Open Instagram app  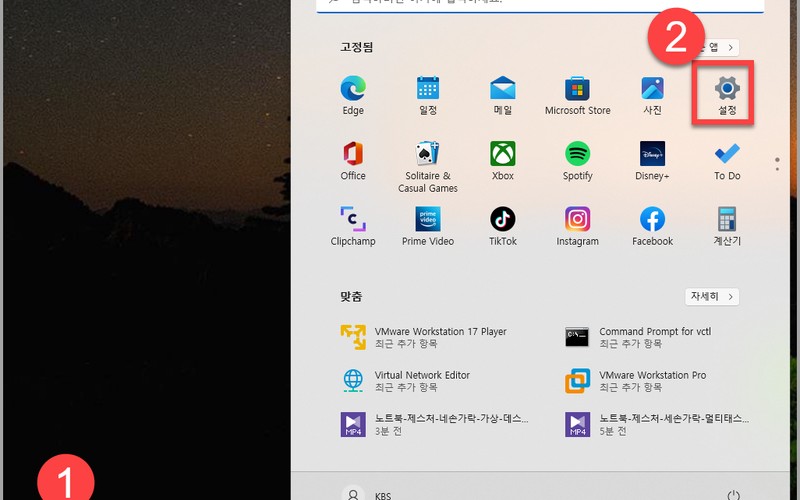coord(578,227)
